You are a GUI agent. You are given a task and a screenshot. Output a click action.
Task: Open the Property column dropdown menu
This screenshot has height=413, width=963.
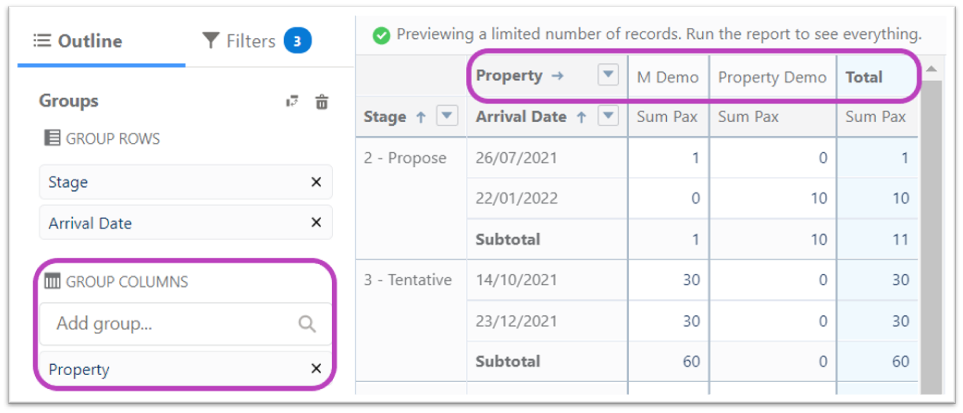pos(608,76)
